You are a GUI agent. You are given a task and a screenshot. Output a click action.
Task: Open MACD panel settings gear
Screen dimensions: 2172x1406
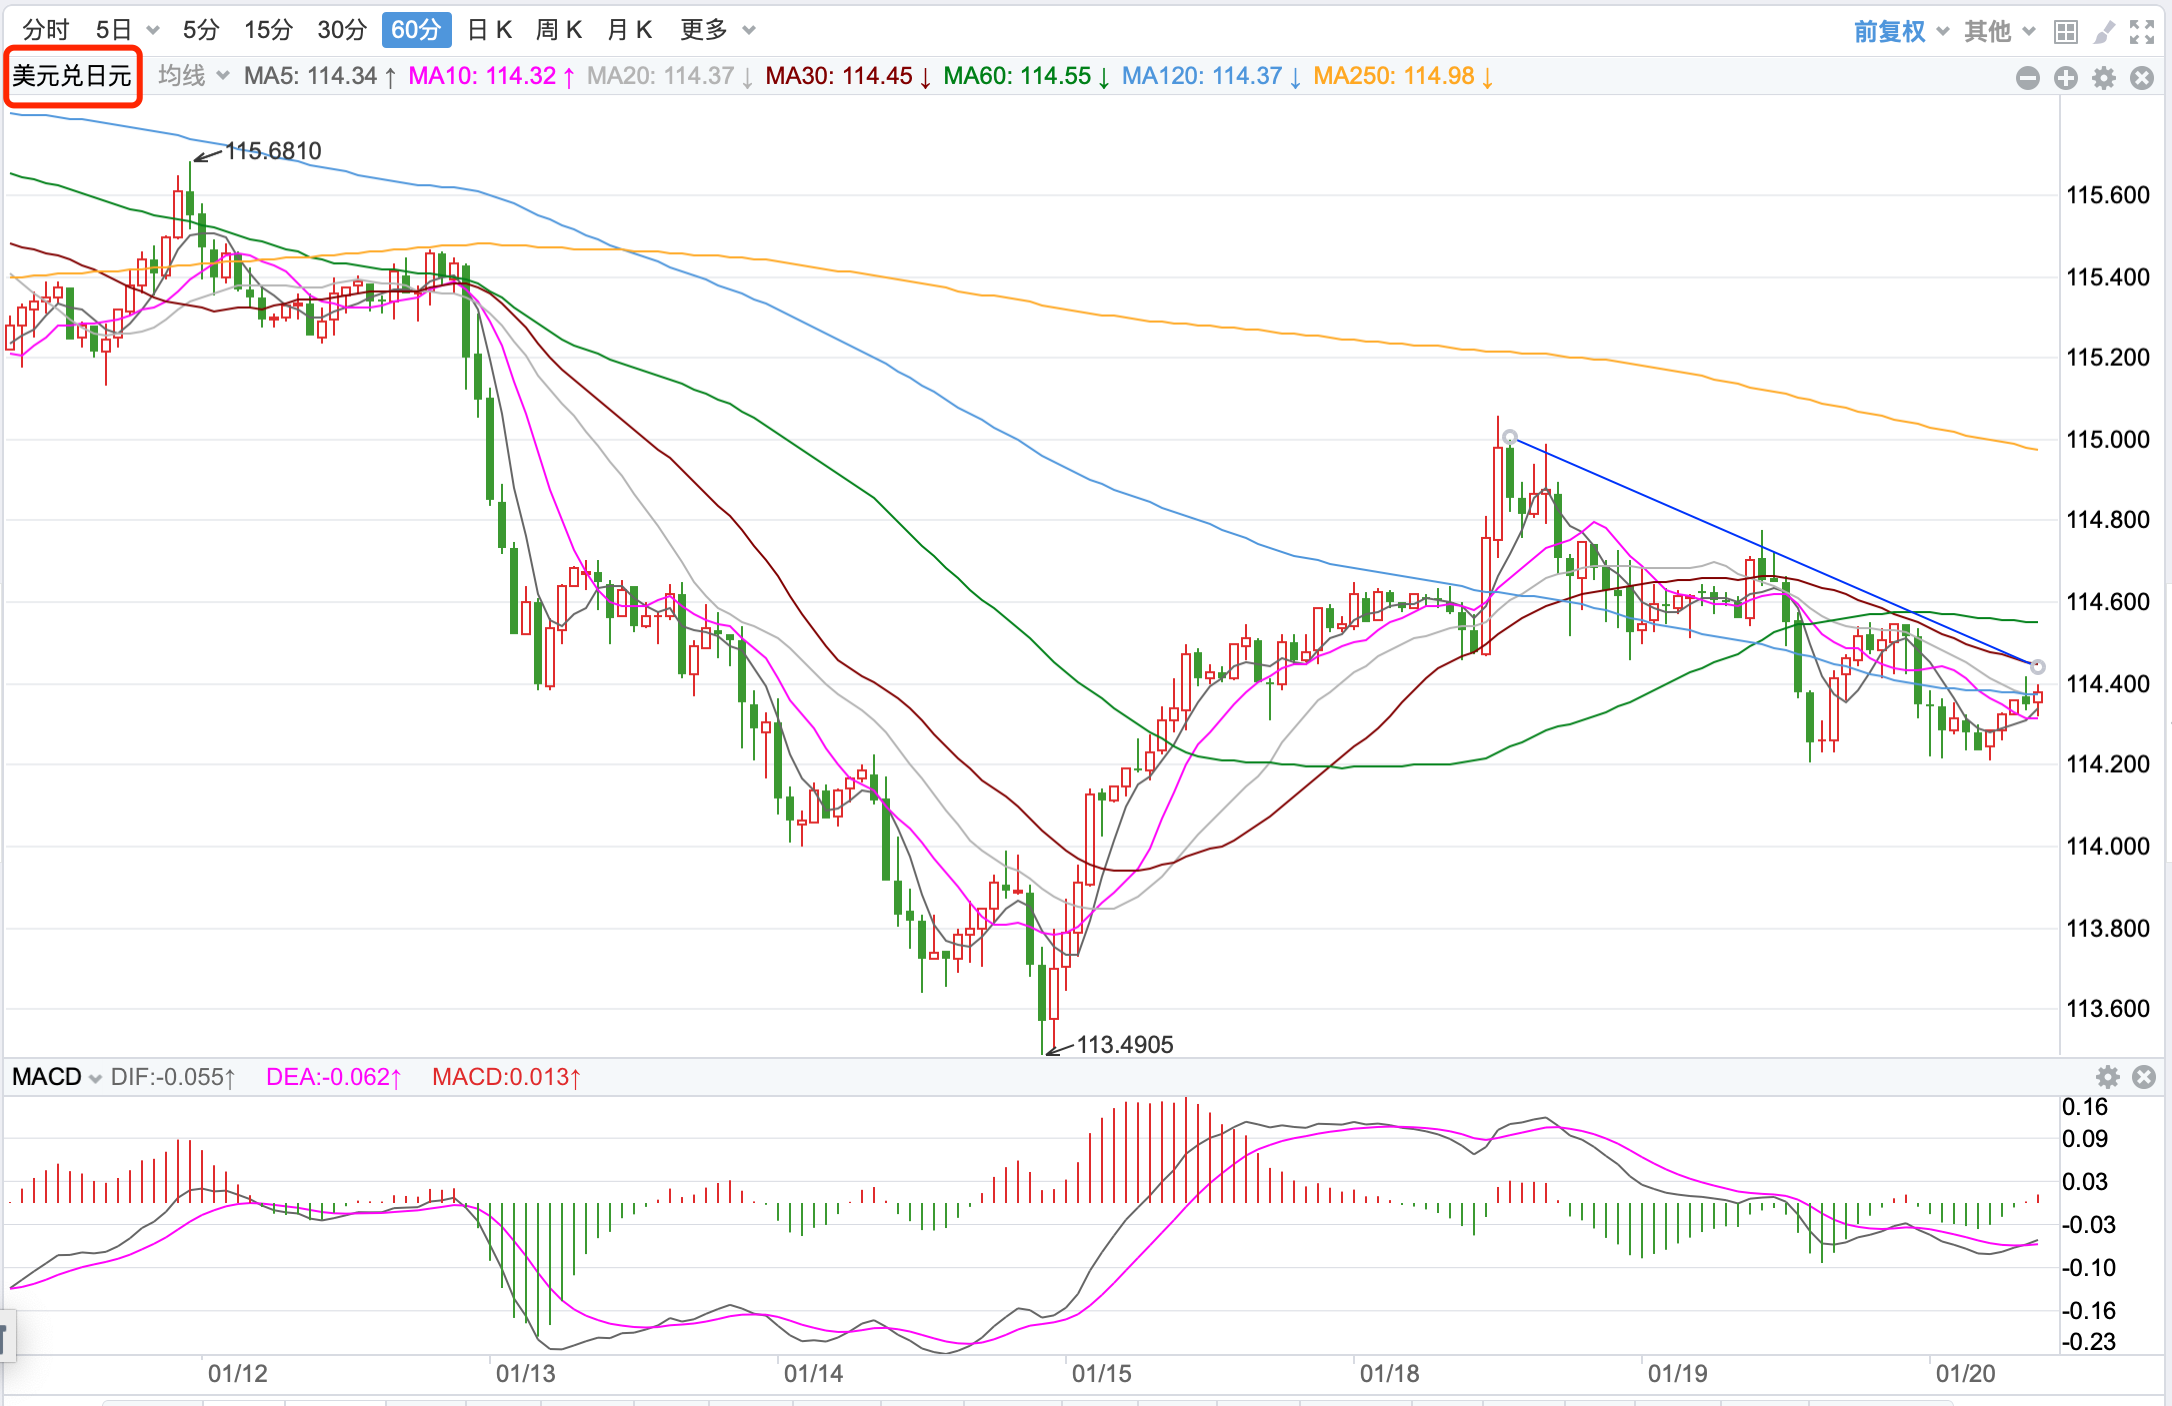coord(2108,1077)
